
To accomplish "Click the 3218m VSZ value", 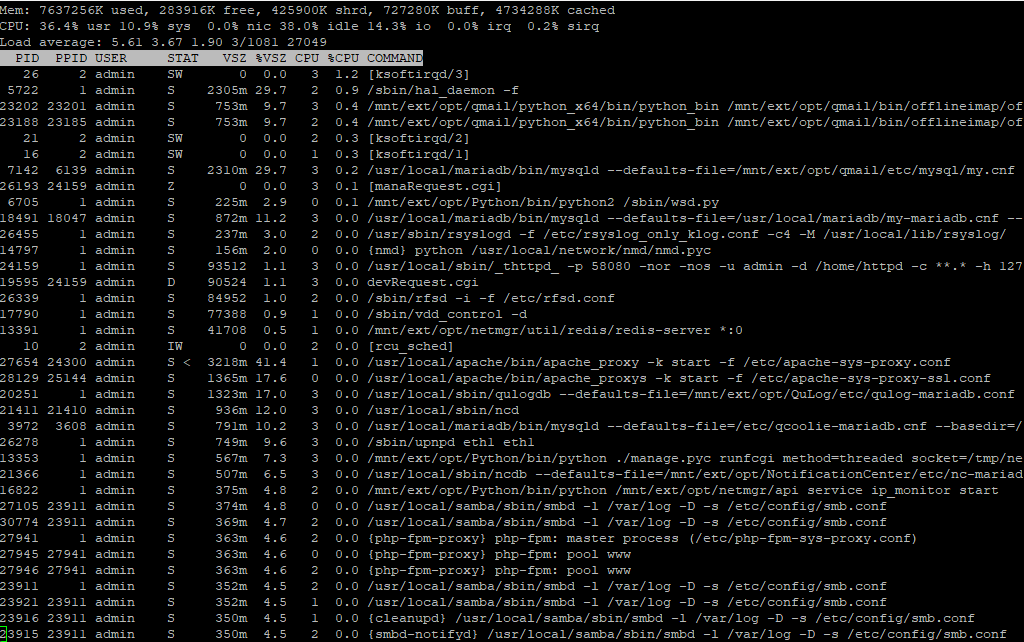I will point(227,362).
